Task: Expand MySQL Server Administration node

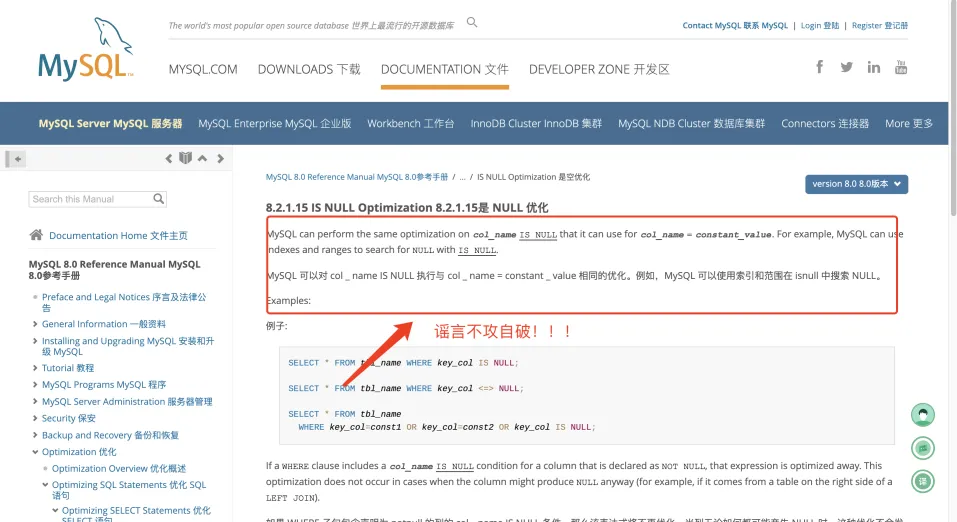Action: [x=35, y=402]
